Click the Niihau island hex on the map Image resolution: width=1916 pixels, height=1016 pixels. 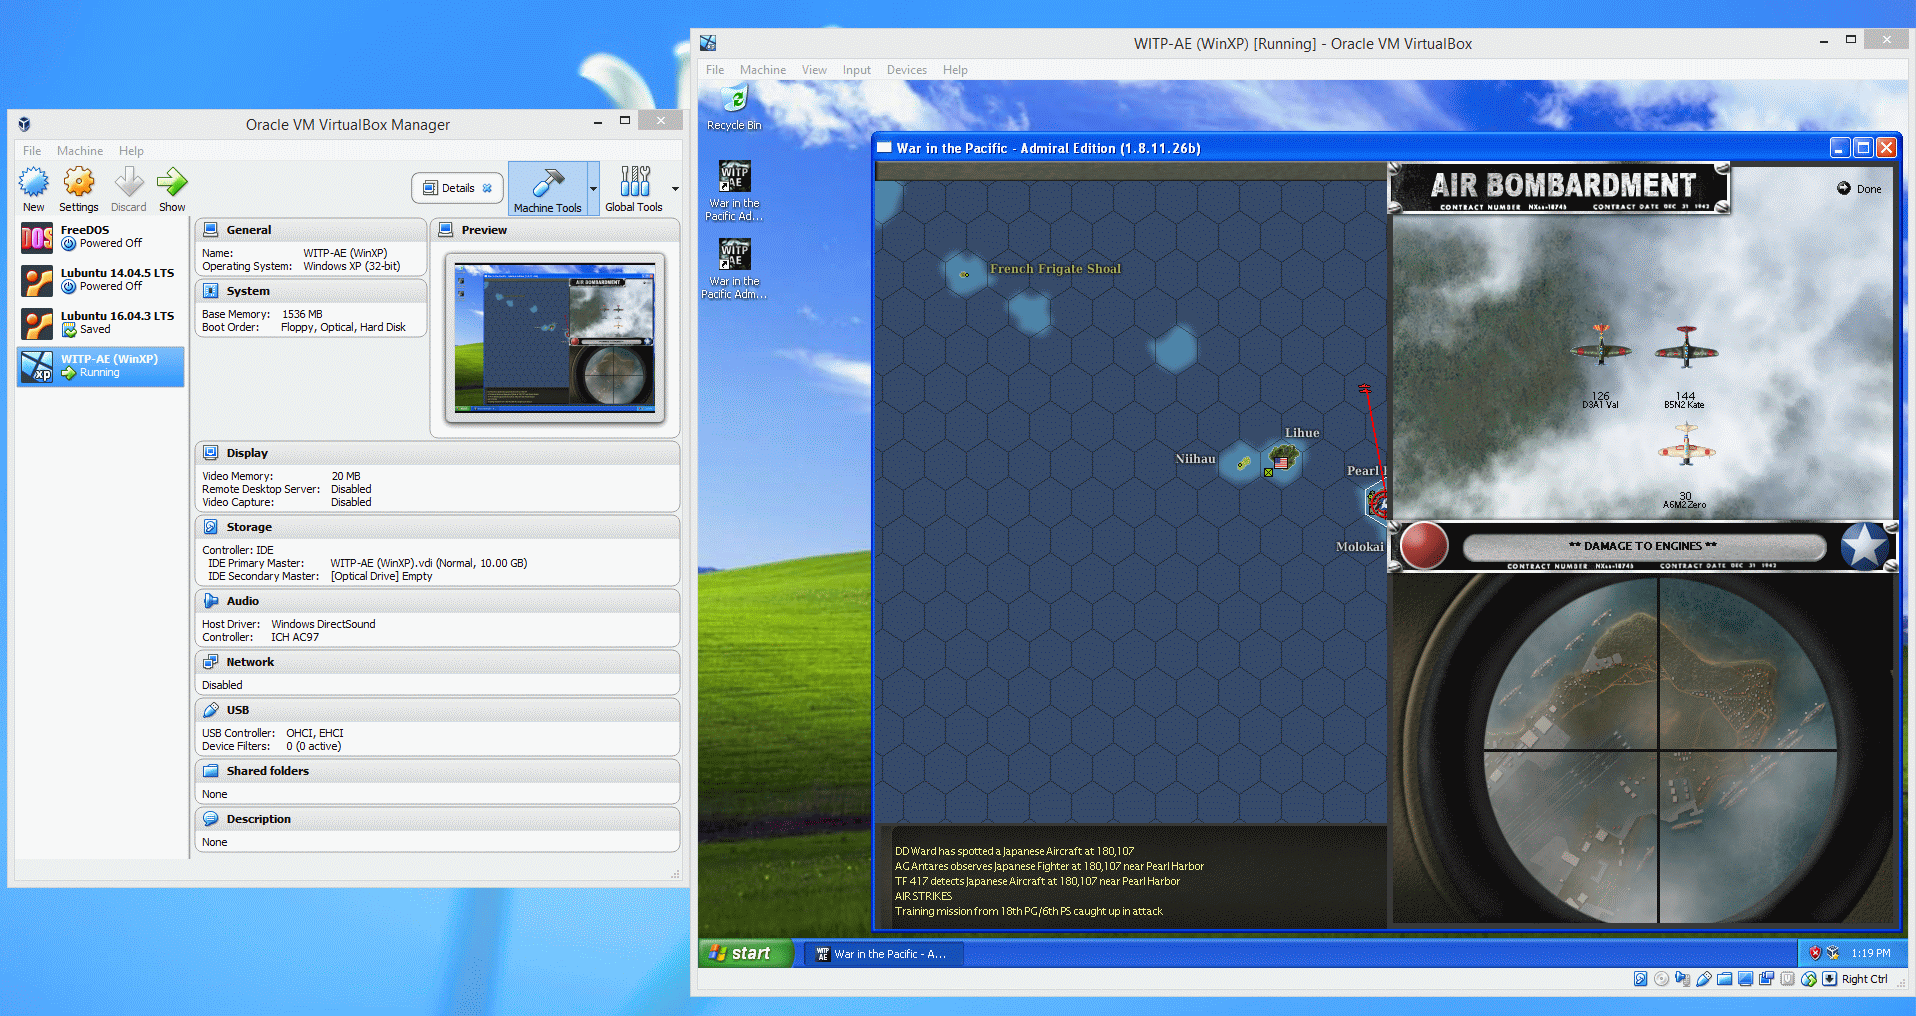(x=1242, y=463)
